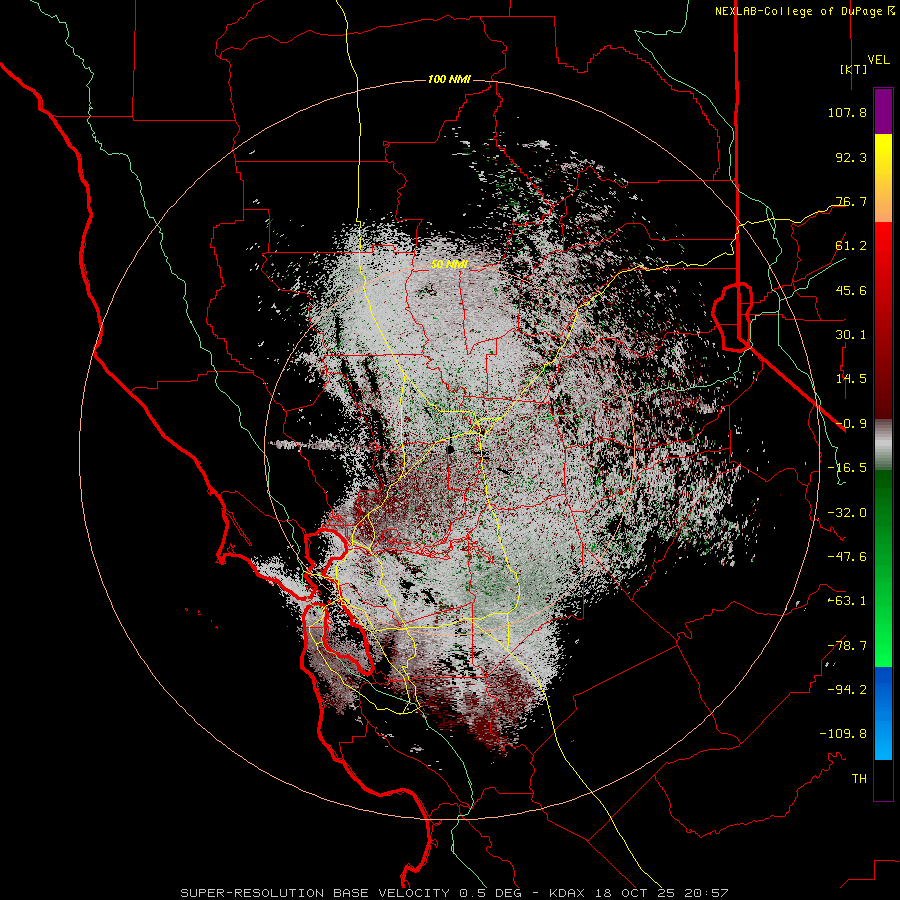Click the -63.1 velocity scale value
900x900 pixels.
pos(847,601)
